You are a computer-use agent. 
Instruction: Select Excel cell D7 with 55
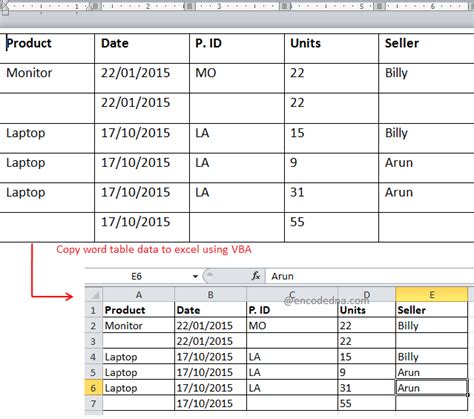click(x=367, y=403)
